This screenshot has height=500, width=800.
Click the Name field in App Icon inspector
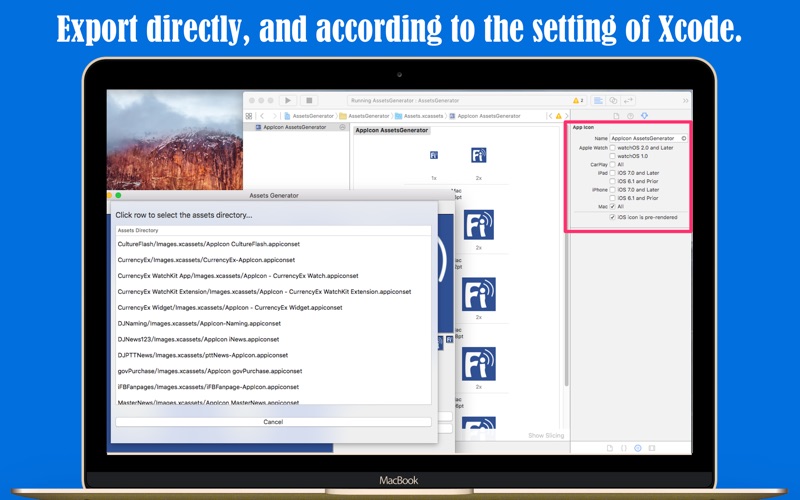click(x=648, y=138)
